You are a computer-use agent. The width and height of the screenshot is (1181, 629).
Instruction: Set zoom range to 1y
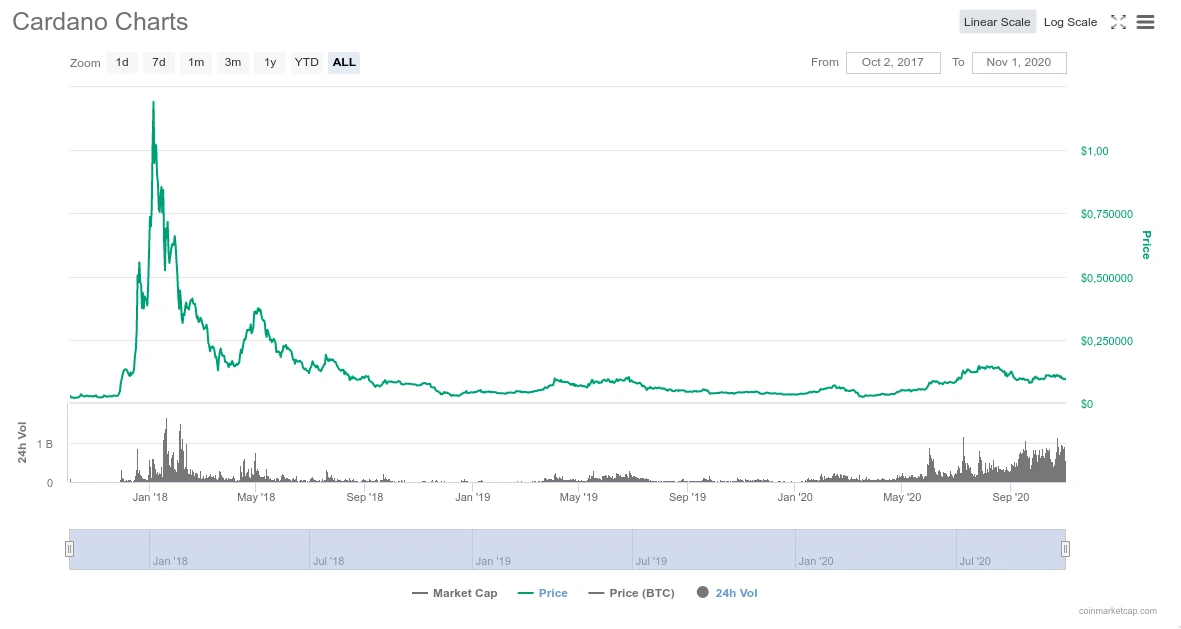[270, 63]
